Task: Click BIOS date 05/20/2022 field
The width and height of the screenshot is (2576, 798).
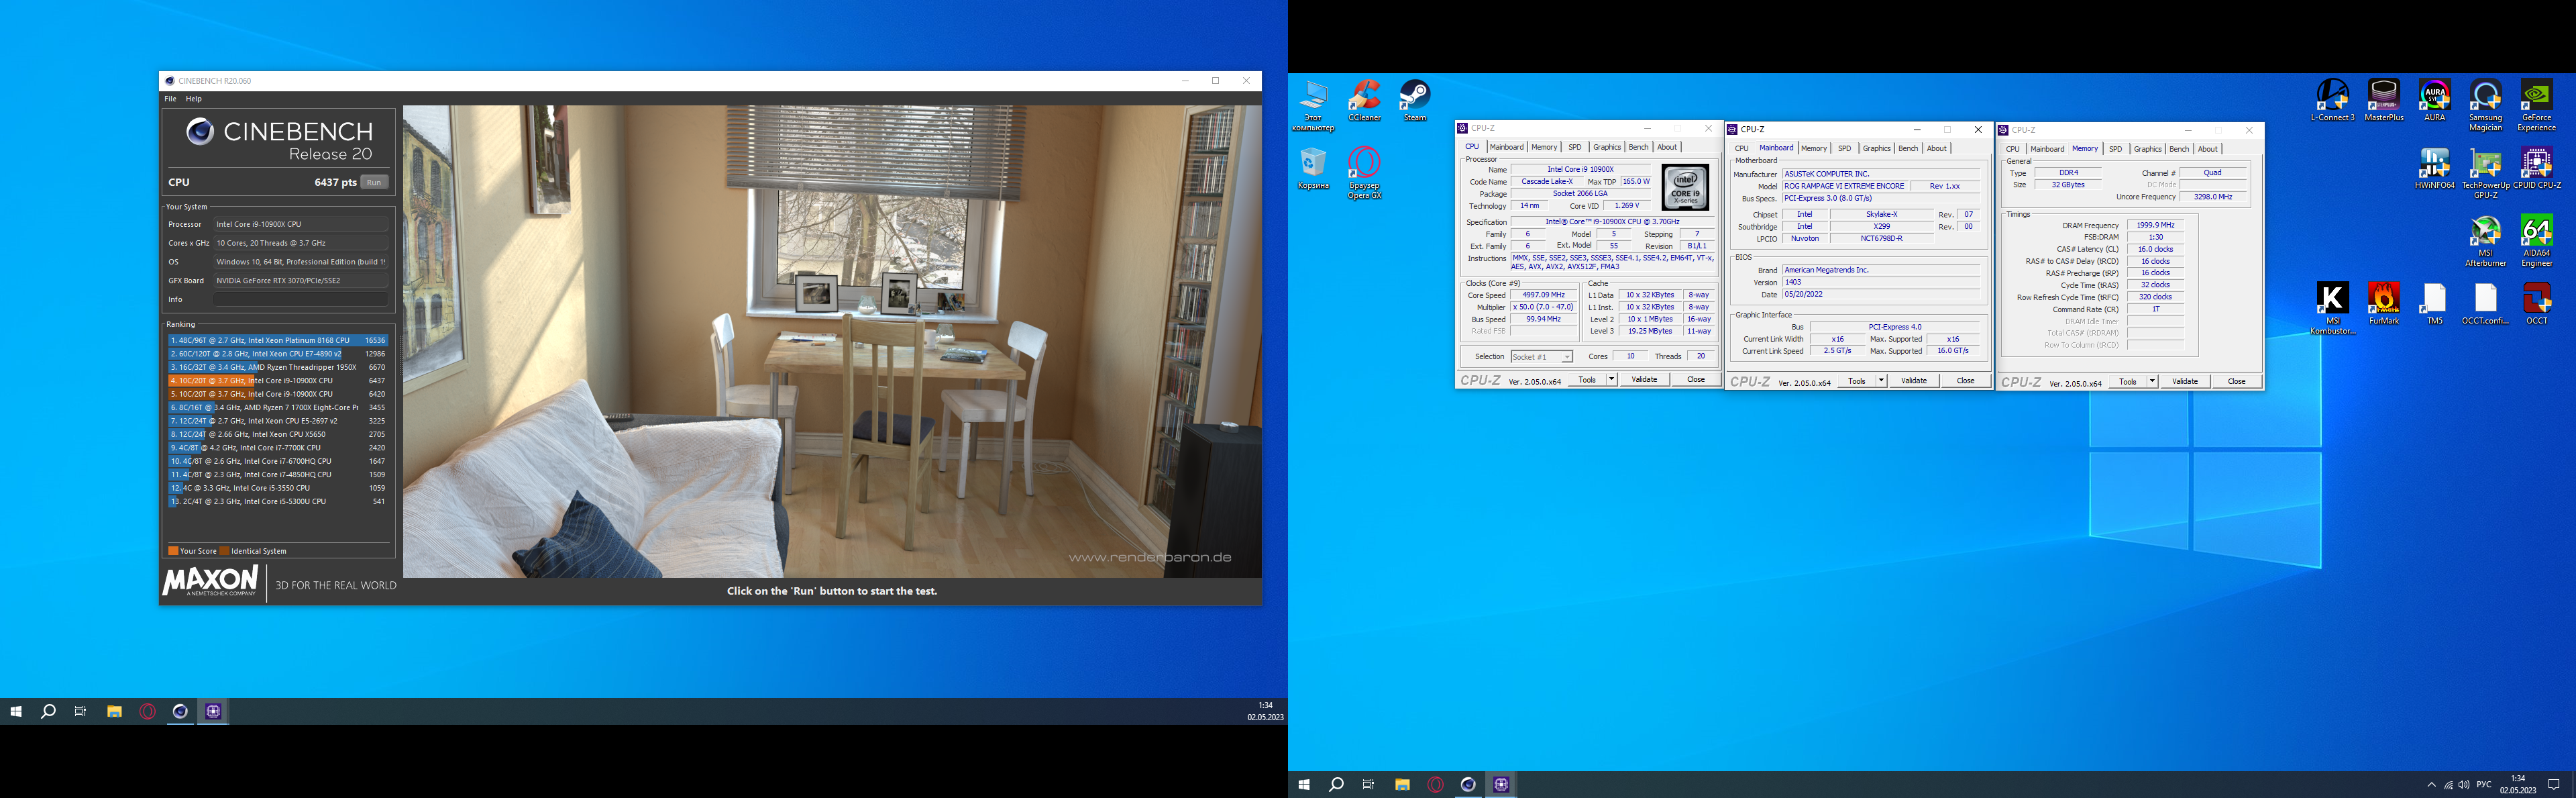Action: click(1881, 295)
